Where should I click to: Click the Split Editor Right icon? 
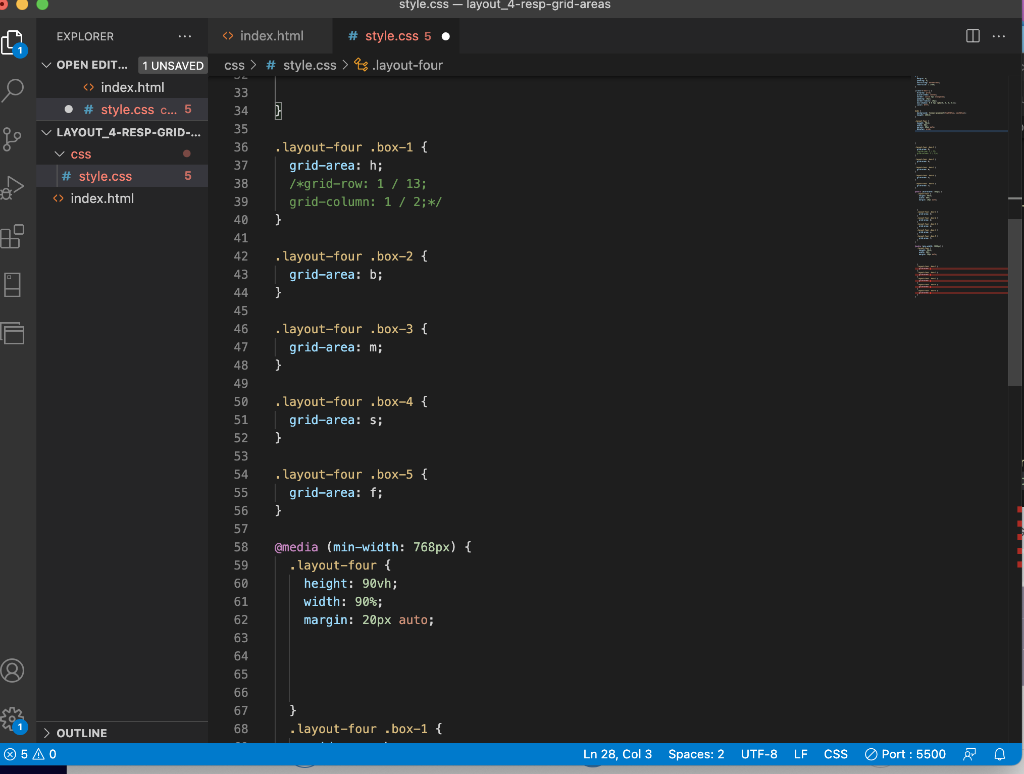click(x=973, y=36)
